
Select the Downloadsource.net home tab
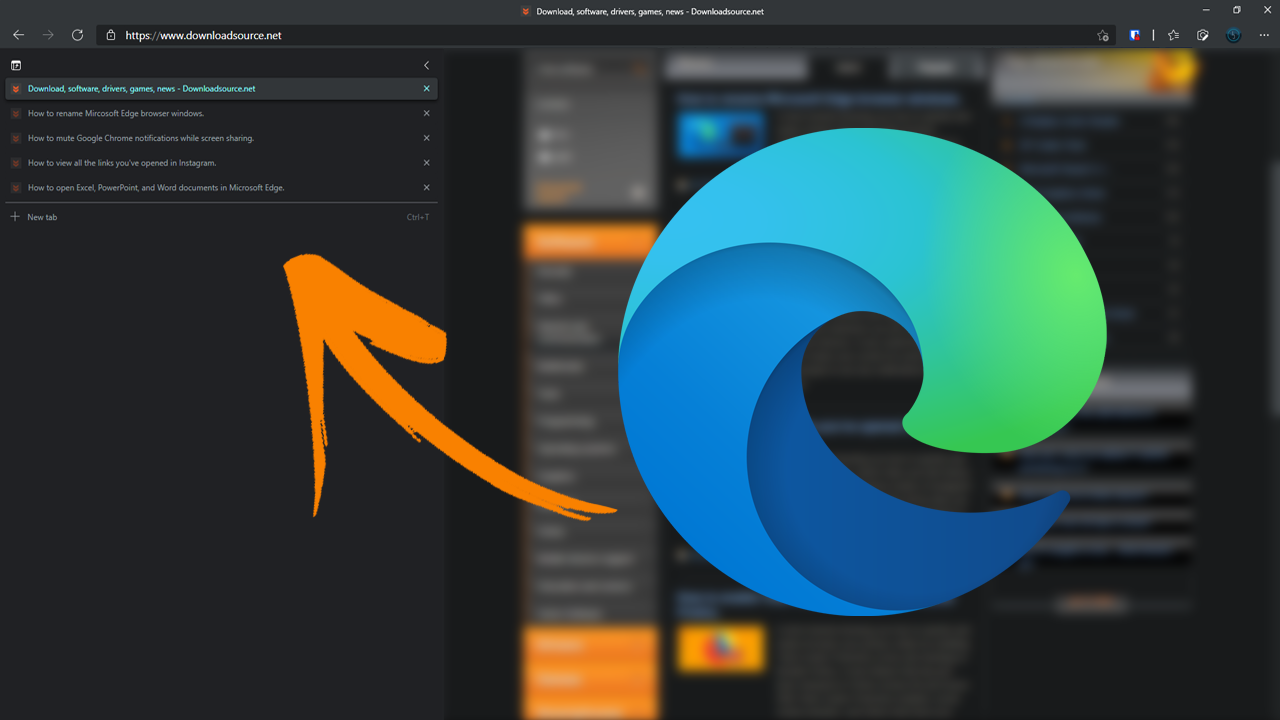click(x=222, y=89)
